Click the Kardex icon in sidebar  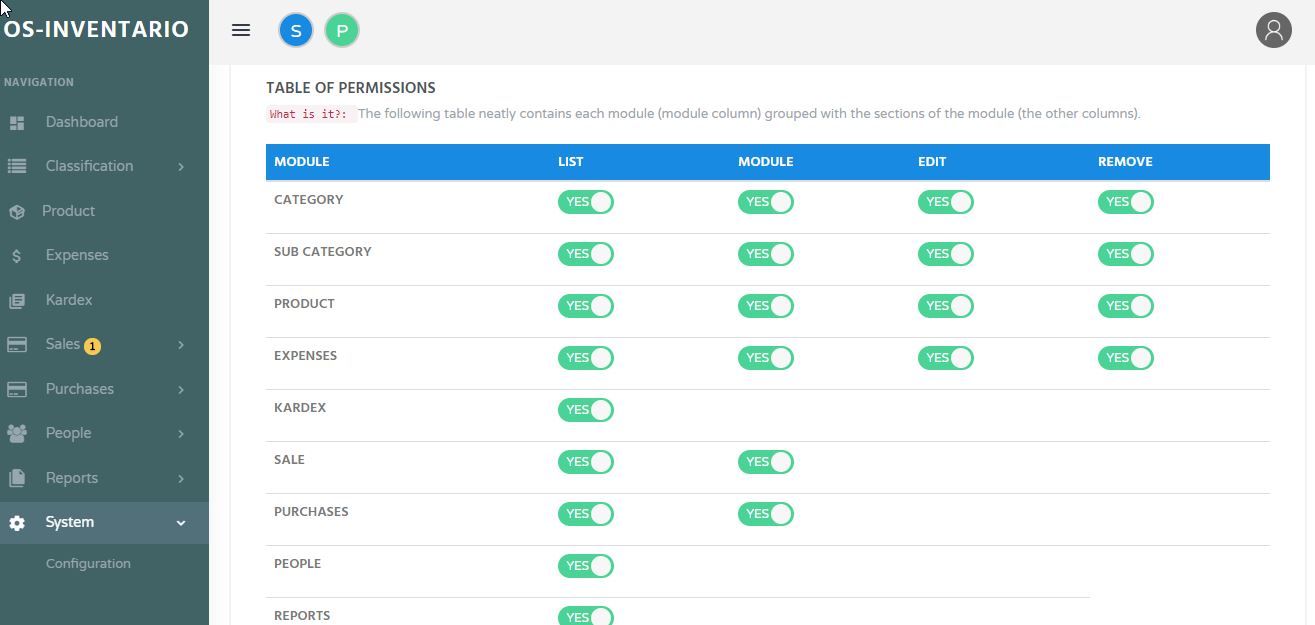pos(17,300)
